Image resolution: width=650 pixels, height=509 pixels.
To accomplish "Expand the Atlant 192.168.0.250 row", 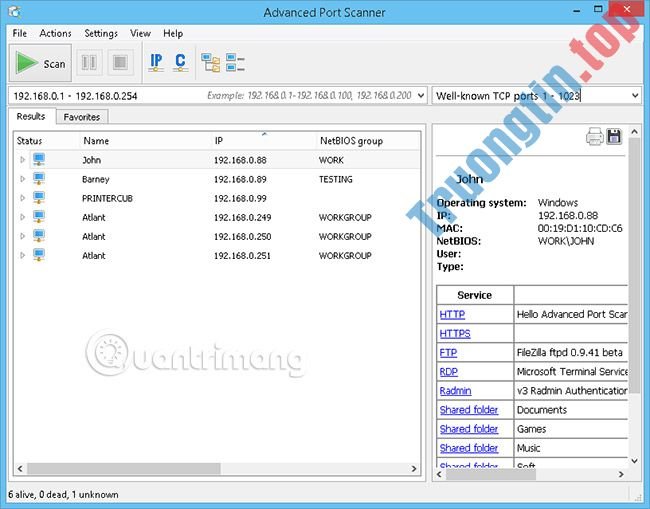I will [22, 236].
